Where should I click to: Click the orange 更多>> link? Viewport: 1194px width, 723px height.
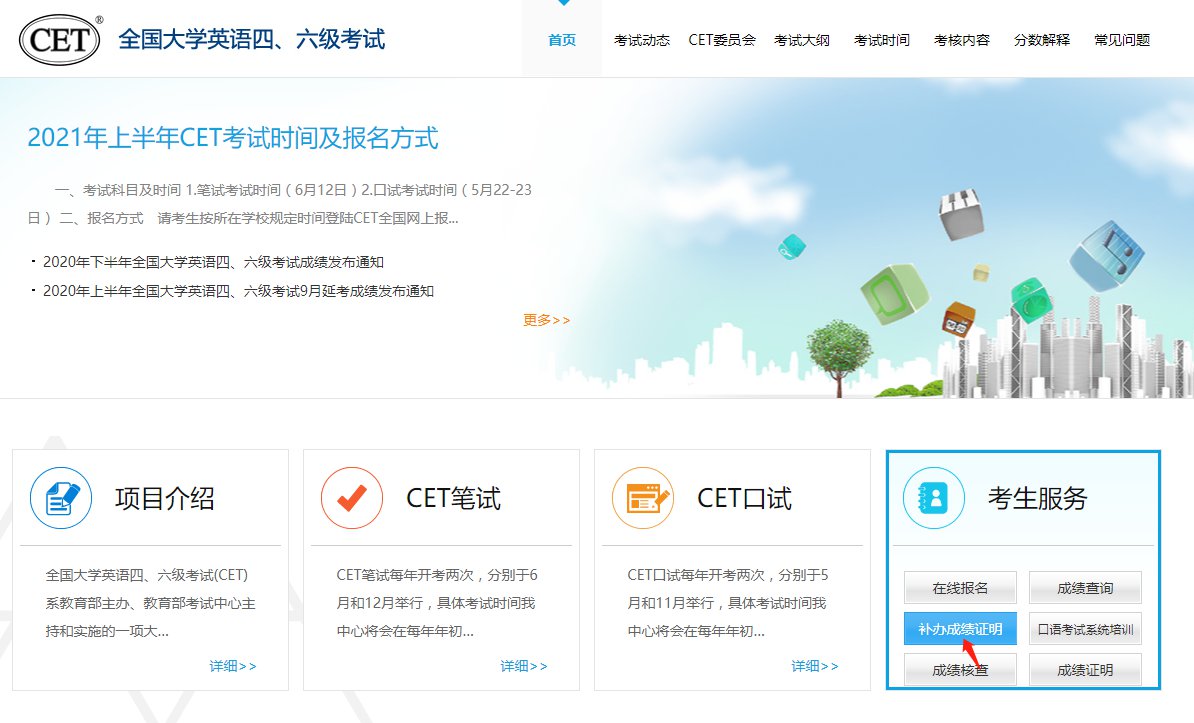click(x=546, y=320)
